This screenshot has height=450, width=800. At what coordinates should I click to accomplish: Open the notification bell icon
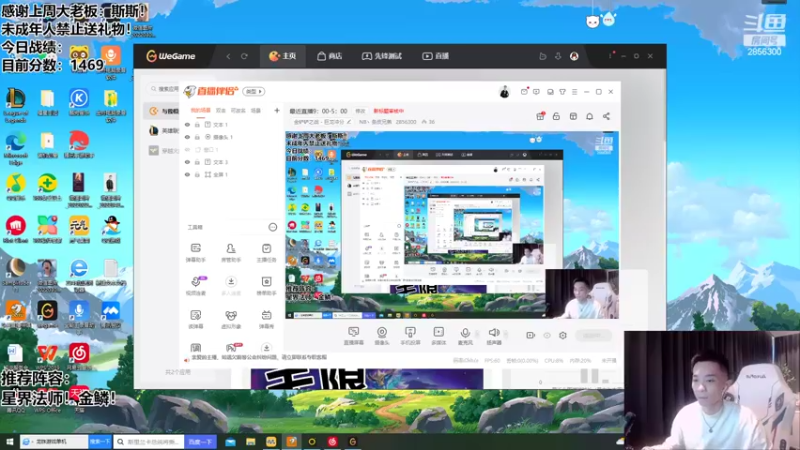pos(589,116)
